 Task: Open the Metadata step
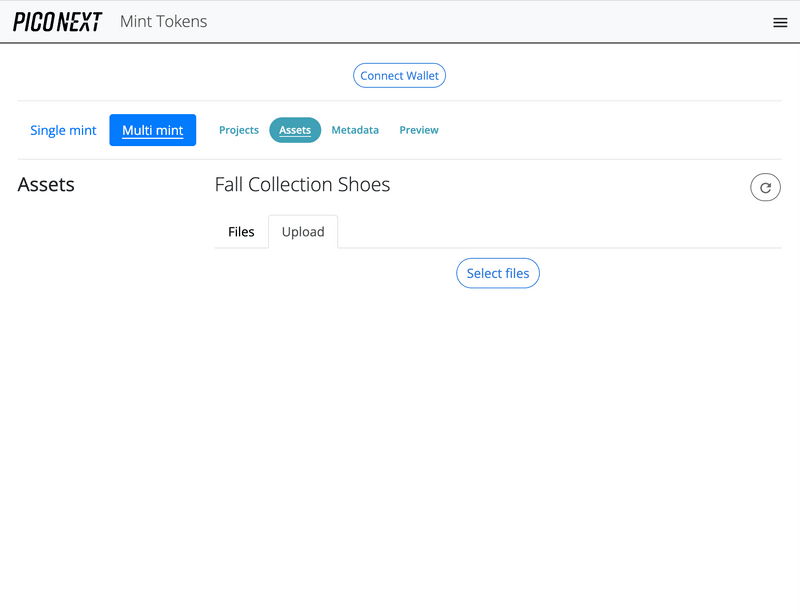pos(355,130)
